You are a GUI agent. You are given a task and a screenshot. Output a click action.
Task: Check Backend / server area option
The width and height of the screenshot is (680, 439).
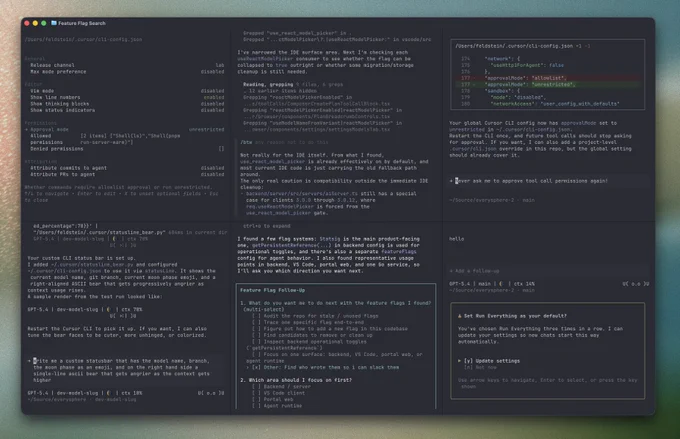(256, 387)
